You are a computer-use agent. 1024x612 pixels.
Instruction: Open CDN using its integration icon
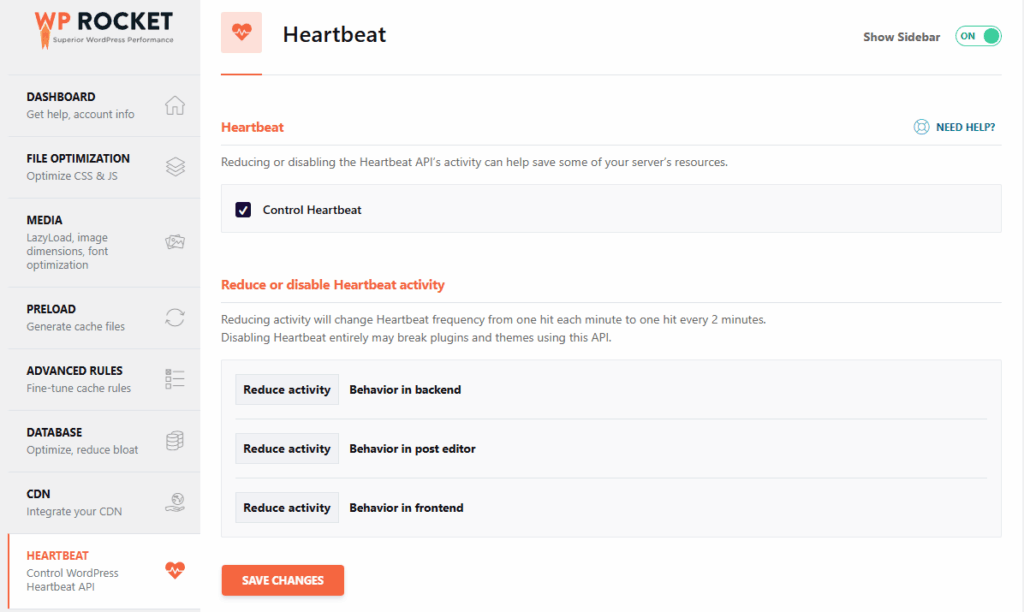pos(173,502)
